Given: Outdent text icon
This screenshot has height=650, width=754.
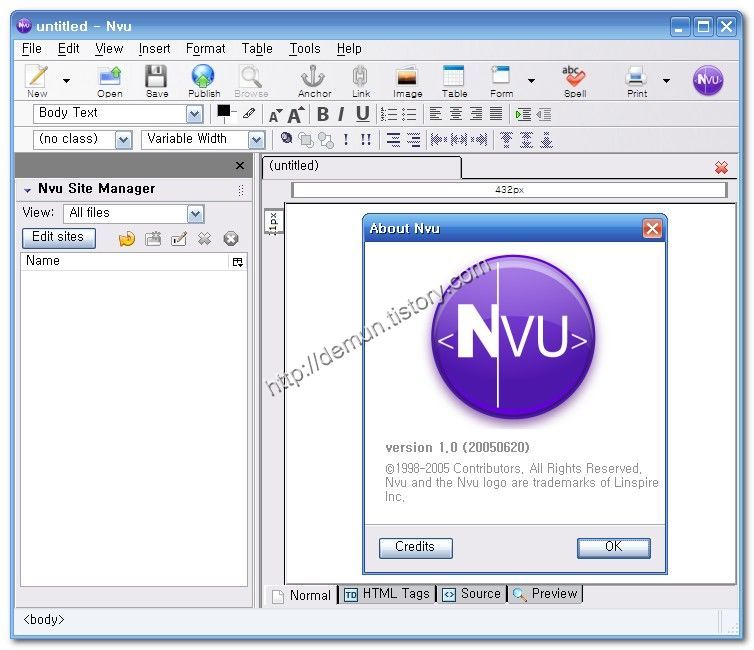Looking at the screenshot, I should point(543,114).
